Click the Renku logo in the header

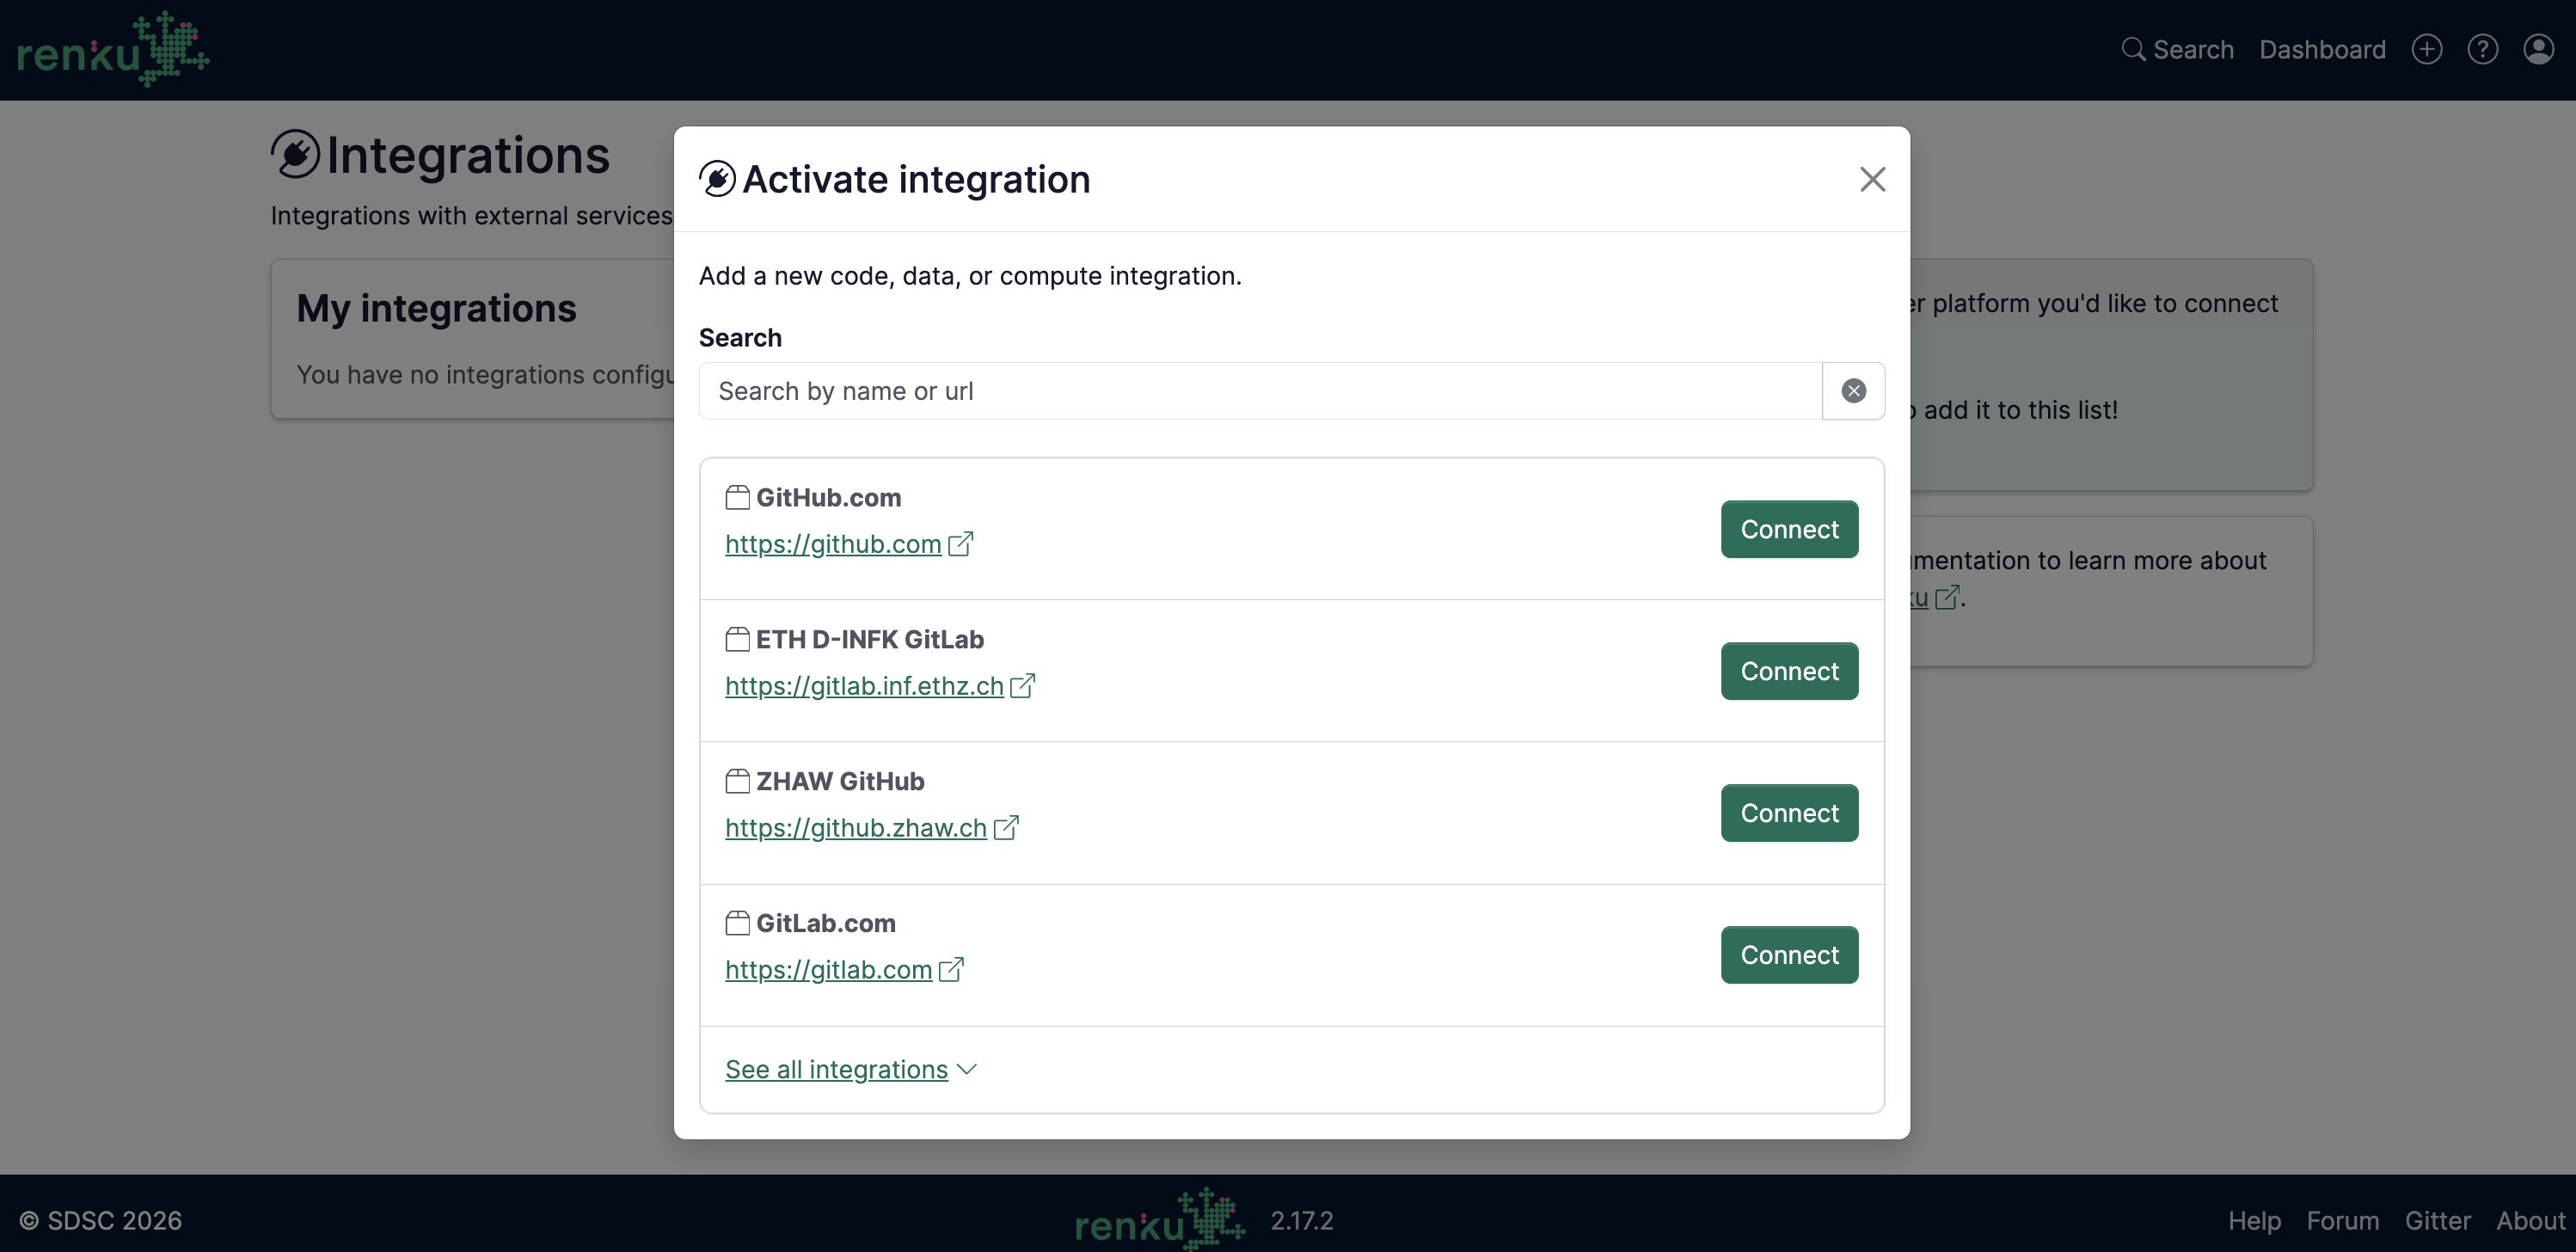[x=113, y=49]
